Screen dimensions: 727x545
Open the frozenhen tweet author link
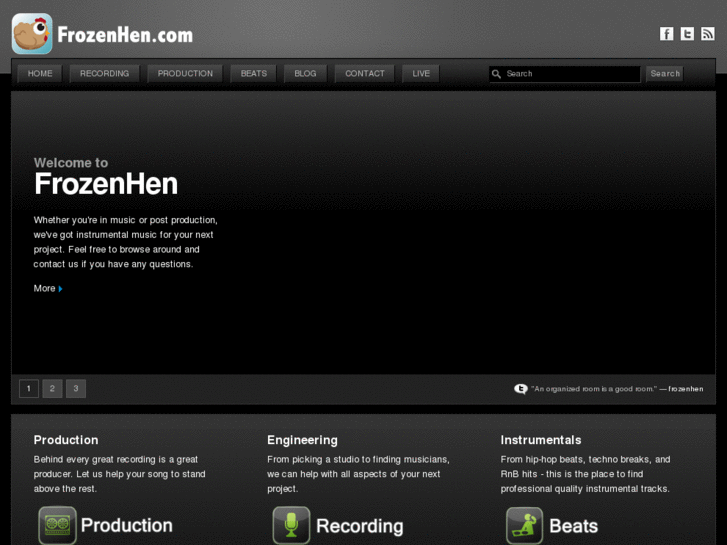[x=686, y=389]
